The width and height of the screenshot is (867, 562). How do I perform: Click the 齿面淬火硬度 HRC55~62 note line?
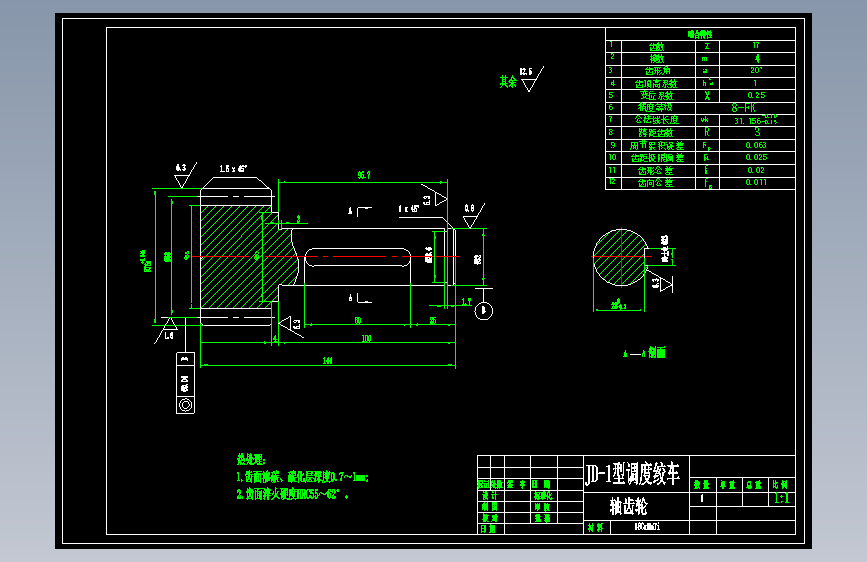293,495
